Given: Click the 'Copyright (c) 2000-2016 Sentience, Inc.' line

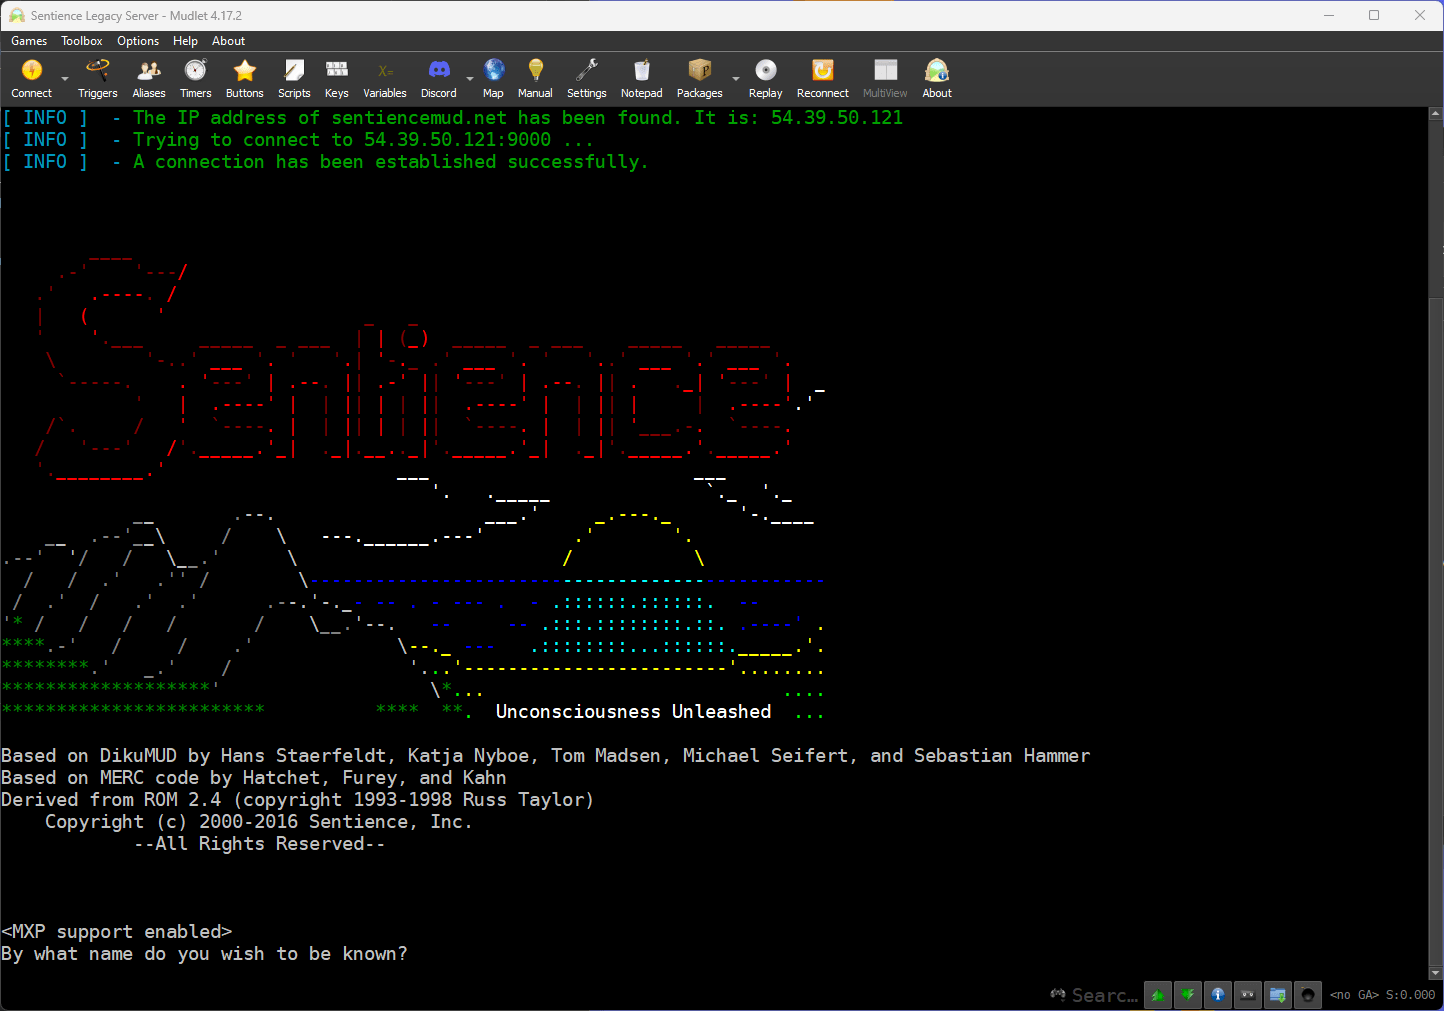Looking at the screenshot, I should point(259,822).
